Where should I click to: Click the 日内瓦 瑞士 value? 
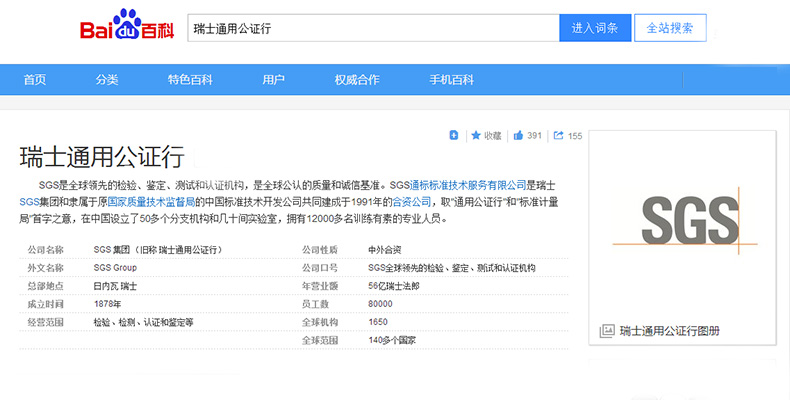point(115,286)
